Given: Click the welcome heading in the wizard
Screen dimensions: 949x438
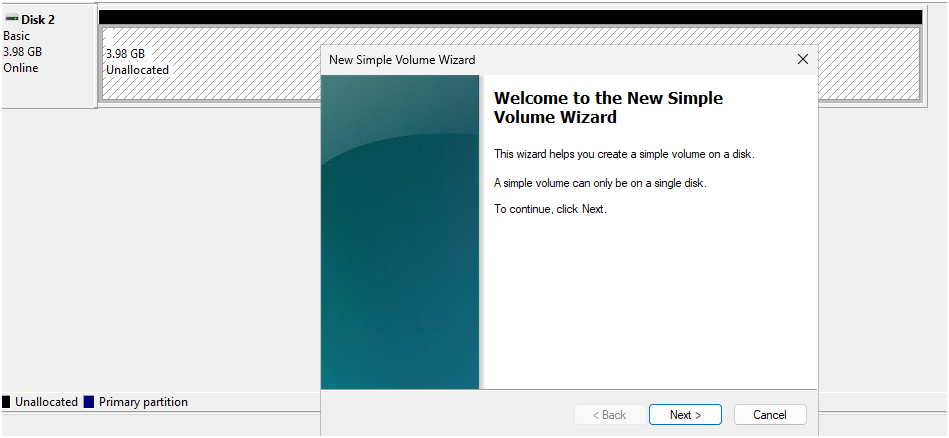Looking at the screenshot, I should 608,108.
